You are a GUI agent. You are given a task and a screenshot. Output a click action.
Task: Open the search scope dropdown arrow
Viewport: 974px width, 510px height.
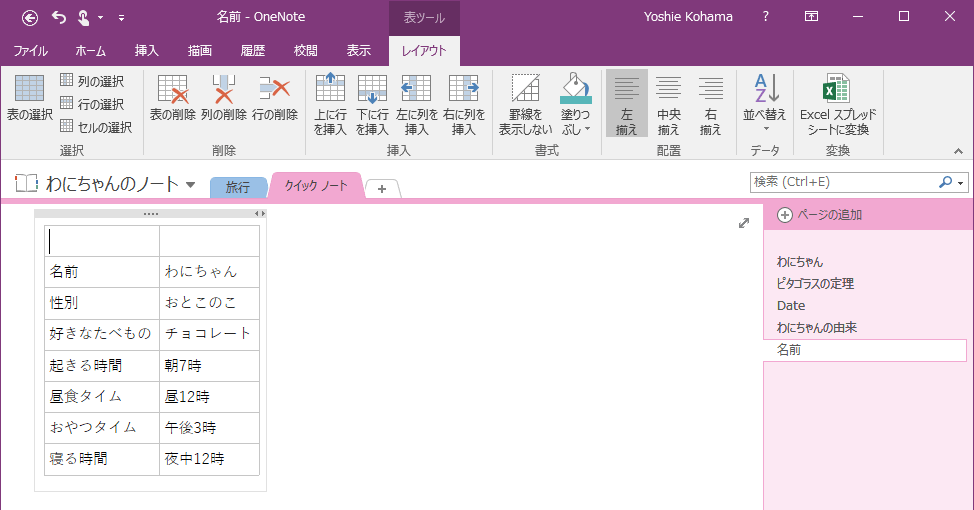[961, 183]
